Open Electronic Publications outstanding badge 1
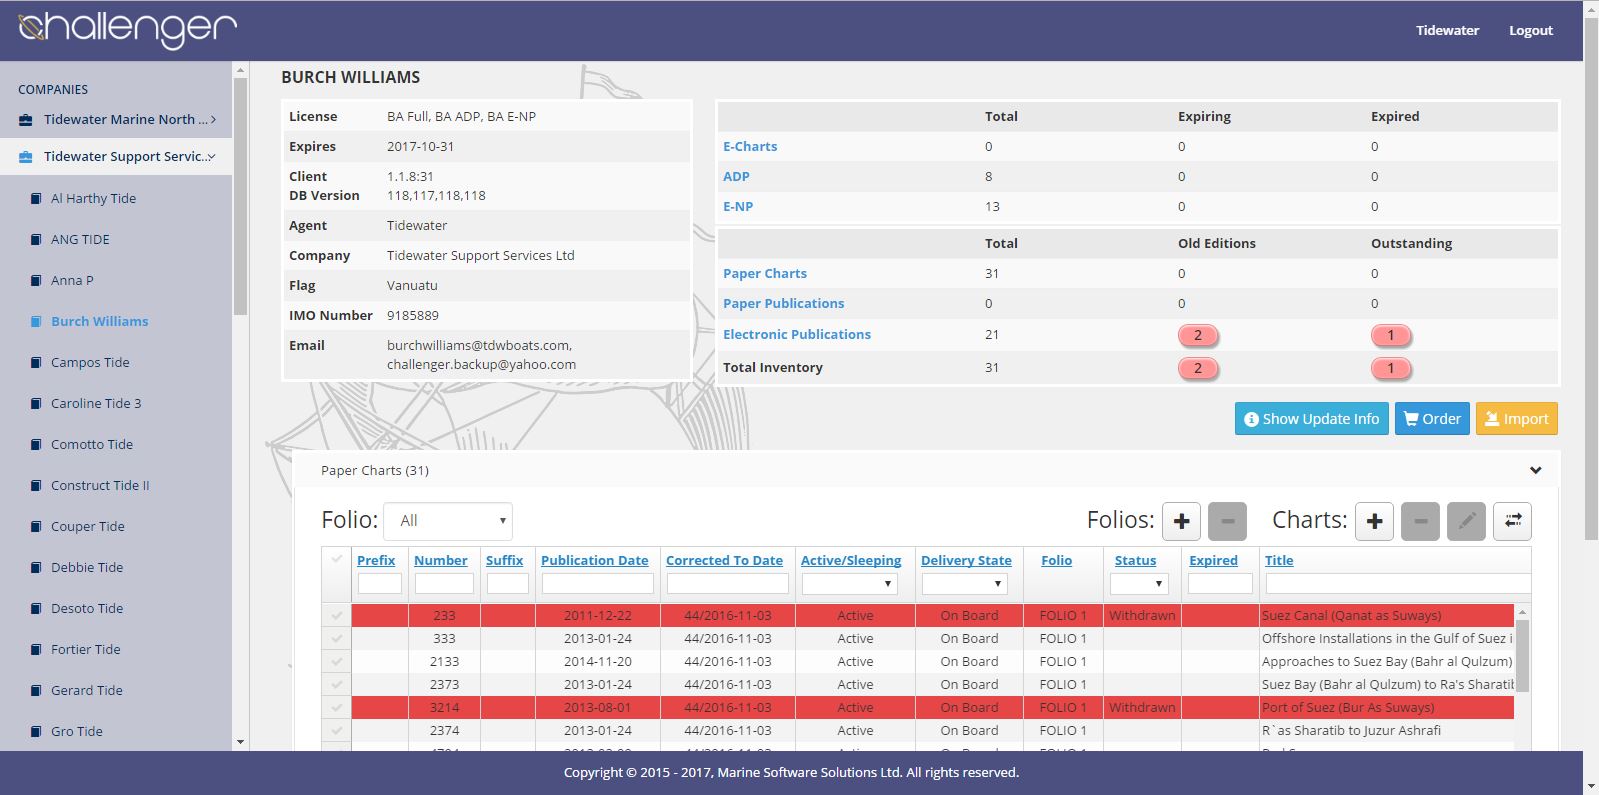The width and height of the screenshot is (1599, 795). [x=1391, y=335]
